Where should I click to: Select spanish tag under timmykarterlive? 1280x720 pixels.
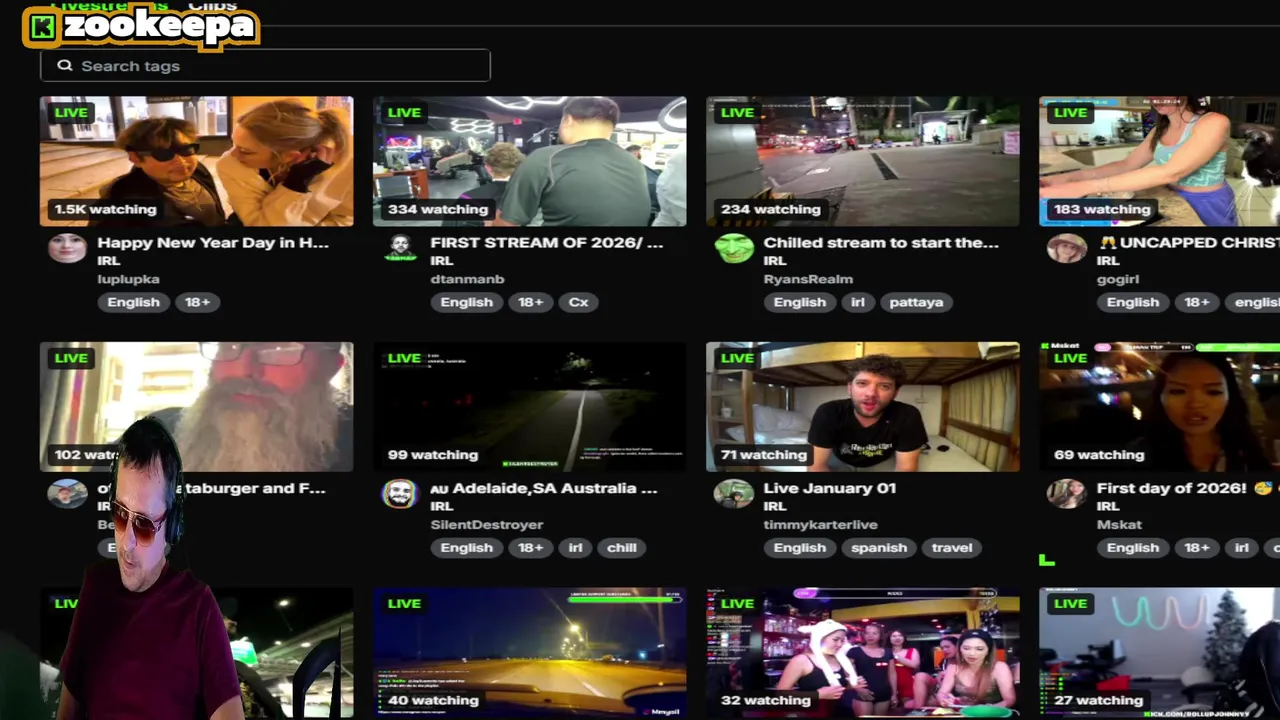(x=878, y=547)
